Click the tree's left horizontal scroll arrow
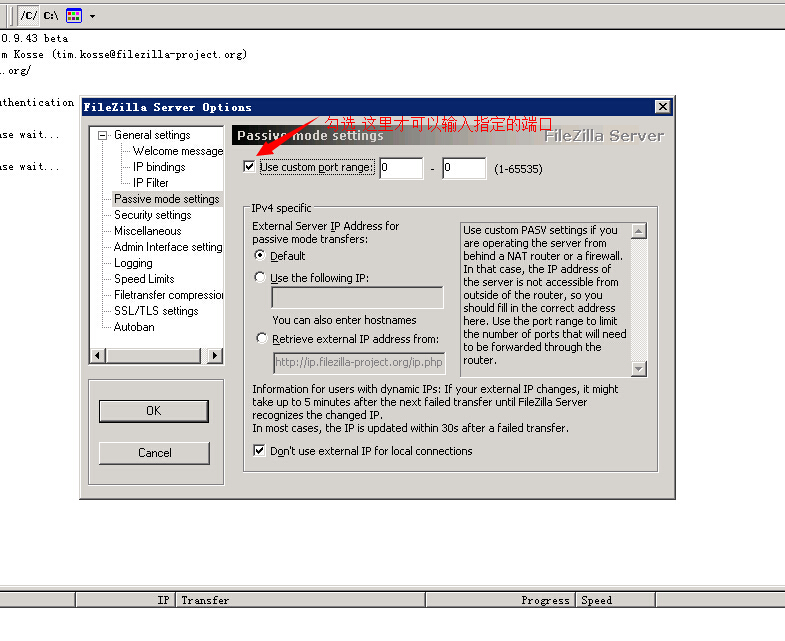 (x=97, y=356)
